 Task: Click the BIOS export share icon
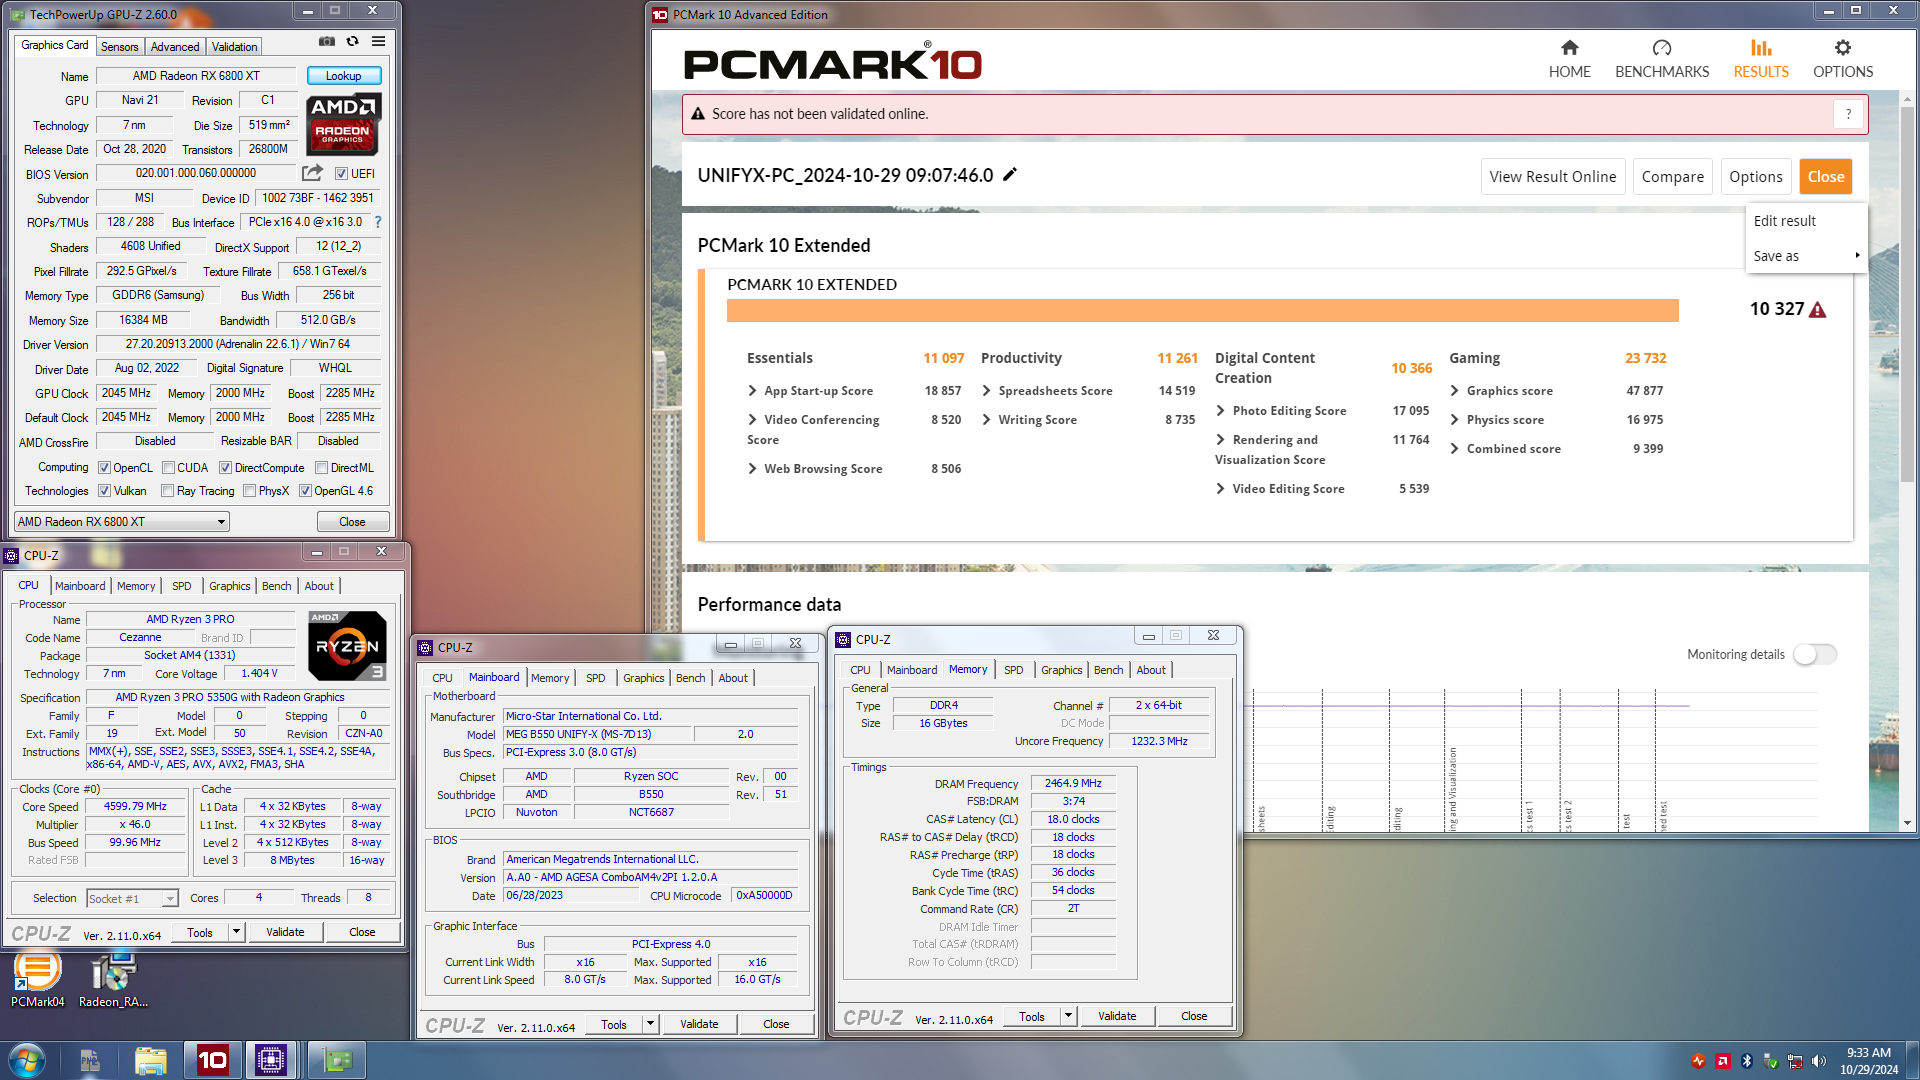(x=313, y=173)
